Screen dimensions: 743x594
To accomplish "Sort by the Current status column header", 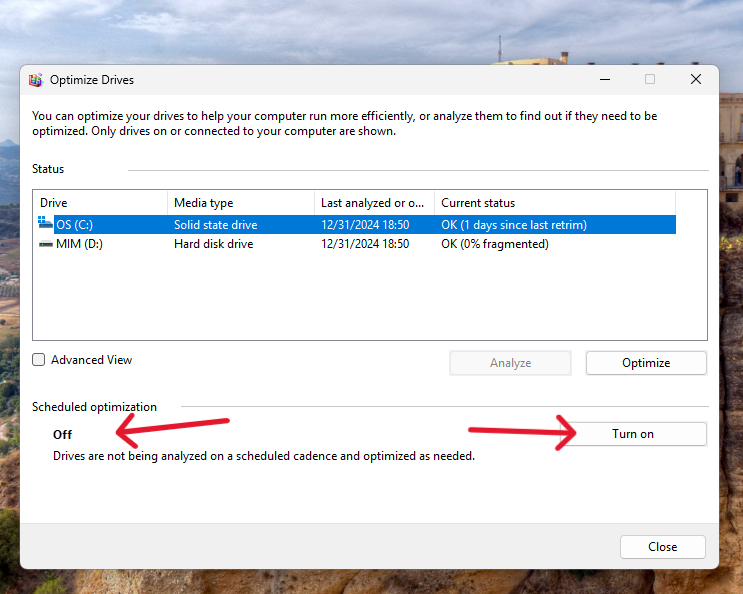I will (554, 203).
